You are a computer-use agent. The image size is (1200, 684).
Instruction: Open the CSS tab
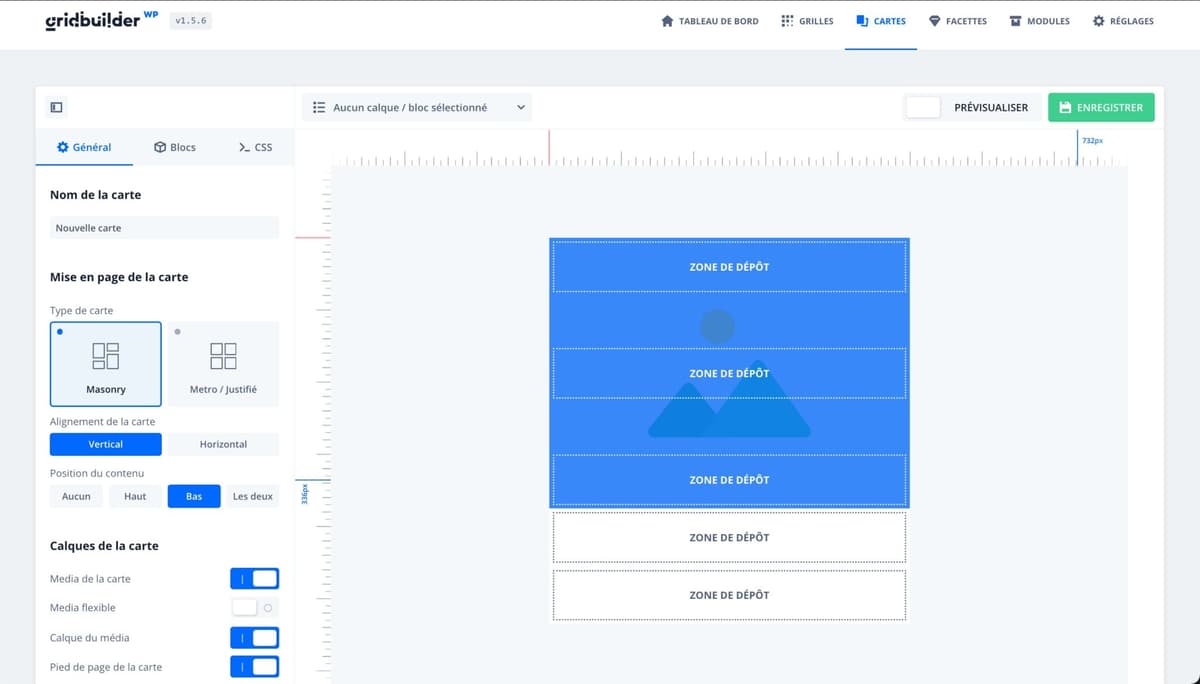click(x=256, y=147)
